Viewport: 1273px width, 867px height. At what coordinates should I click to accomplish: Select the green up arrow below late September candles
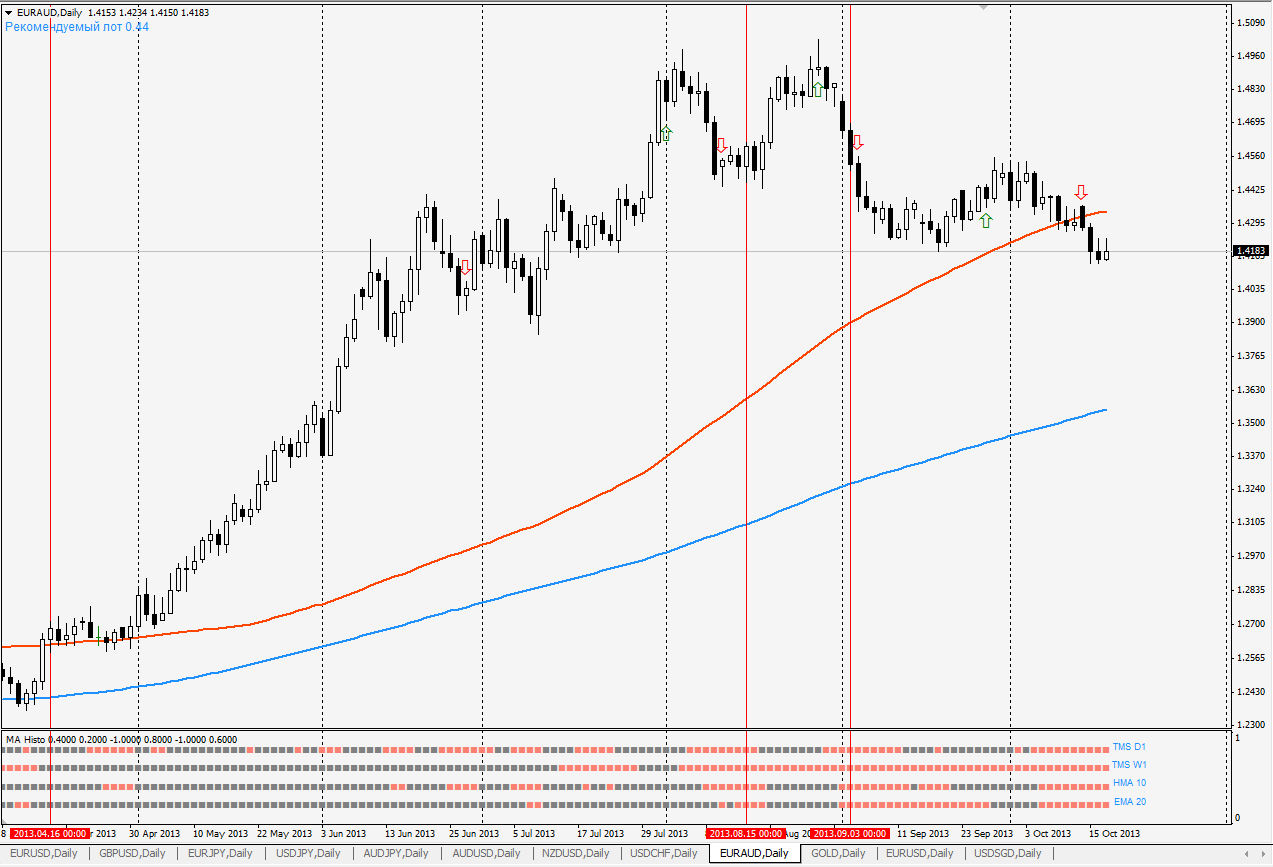click(986, 220)
